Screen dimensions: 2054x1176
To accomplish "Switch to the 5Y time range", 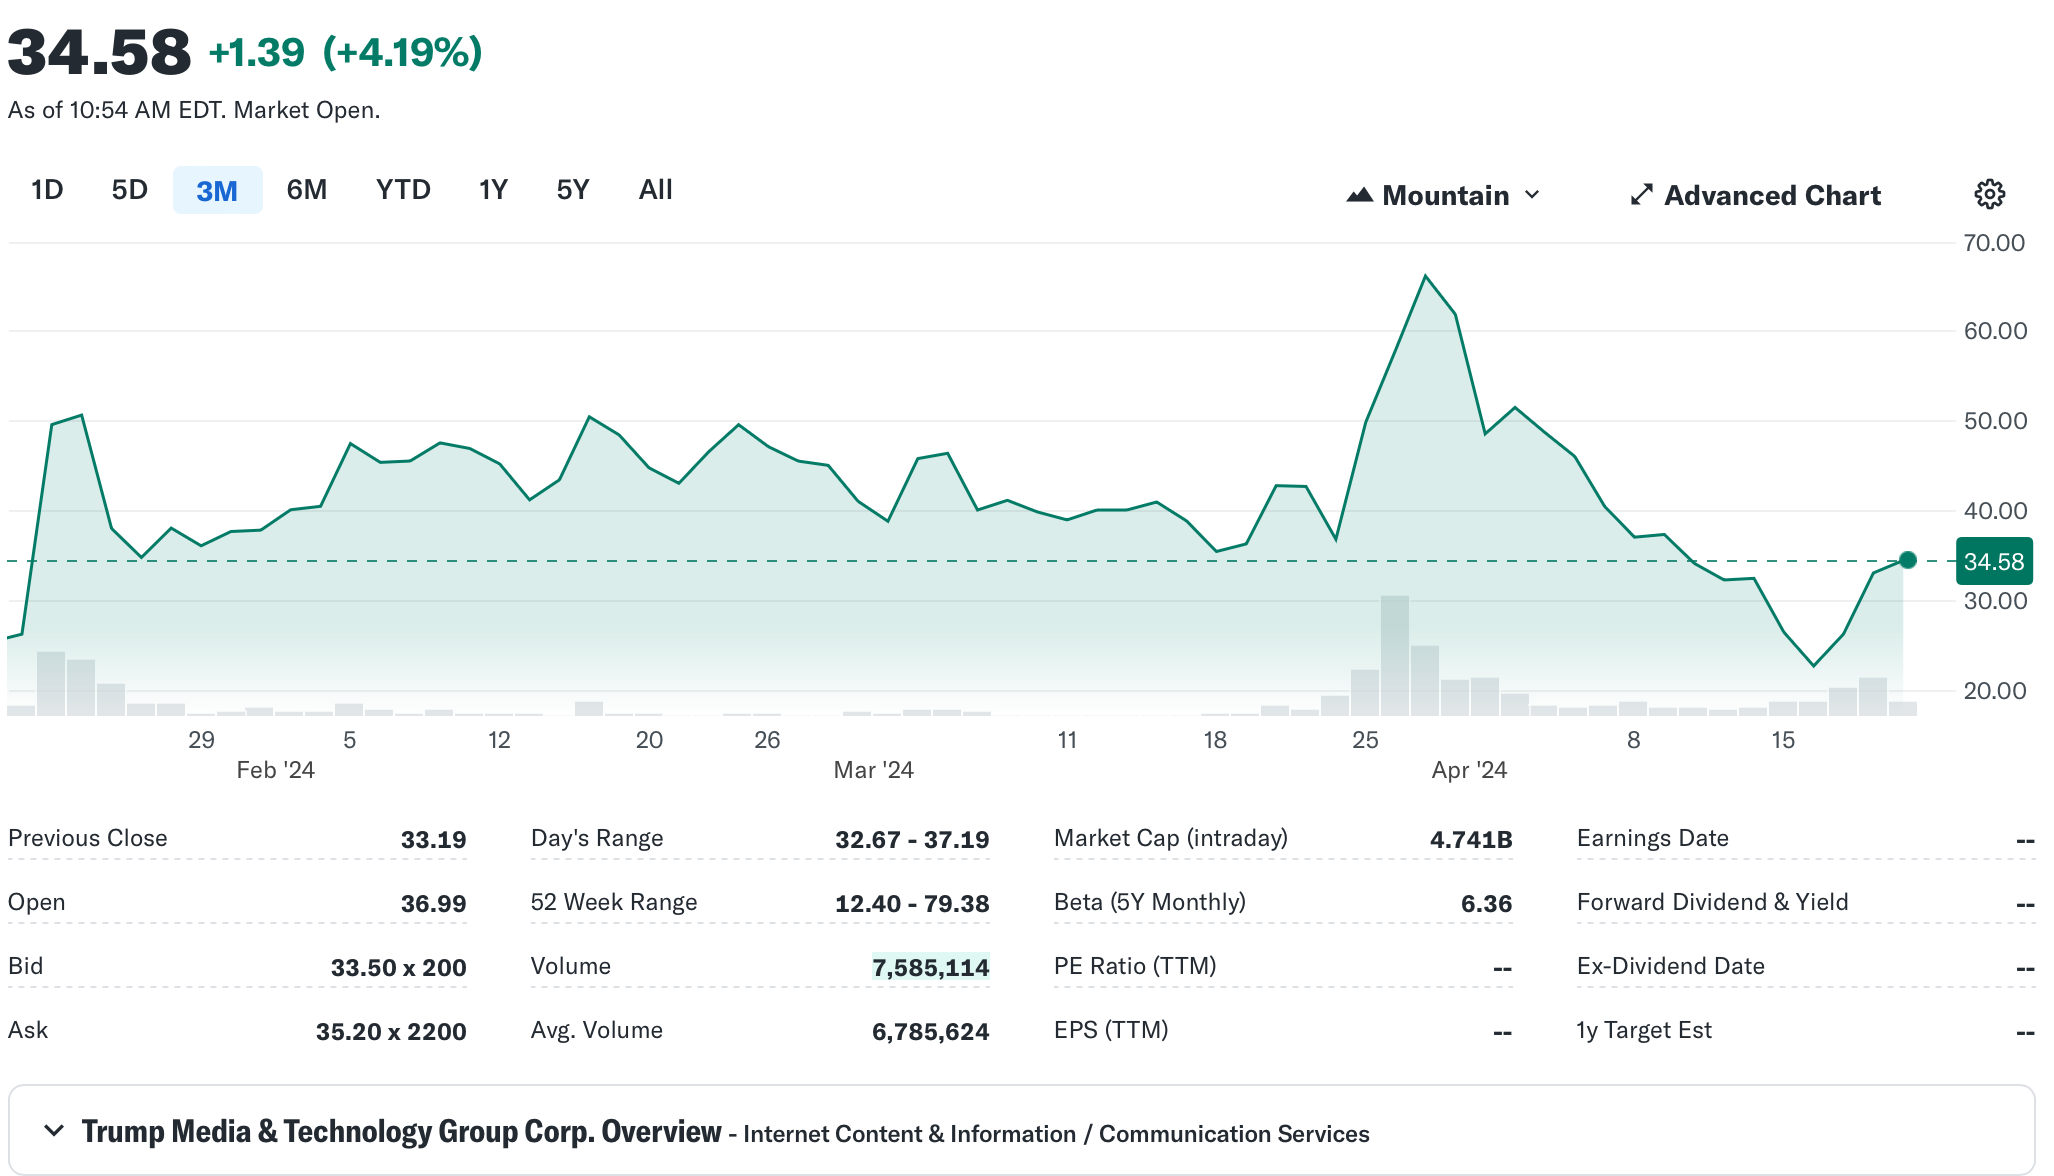I will coord(573,190).
